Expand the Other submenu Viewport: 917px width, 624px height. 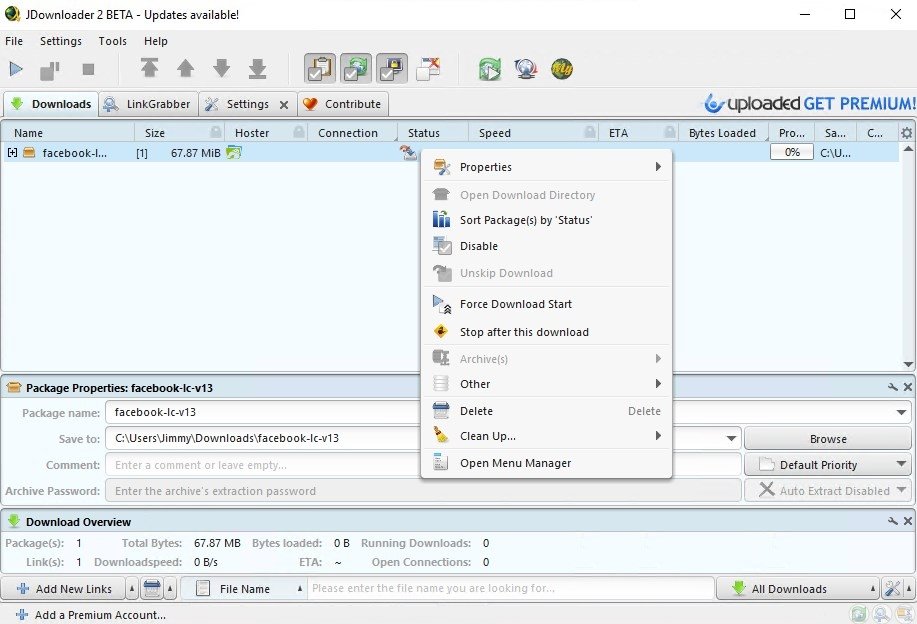click(546, 384)
